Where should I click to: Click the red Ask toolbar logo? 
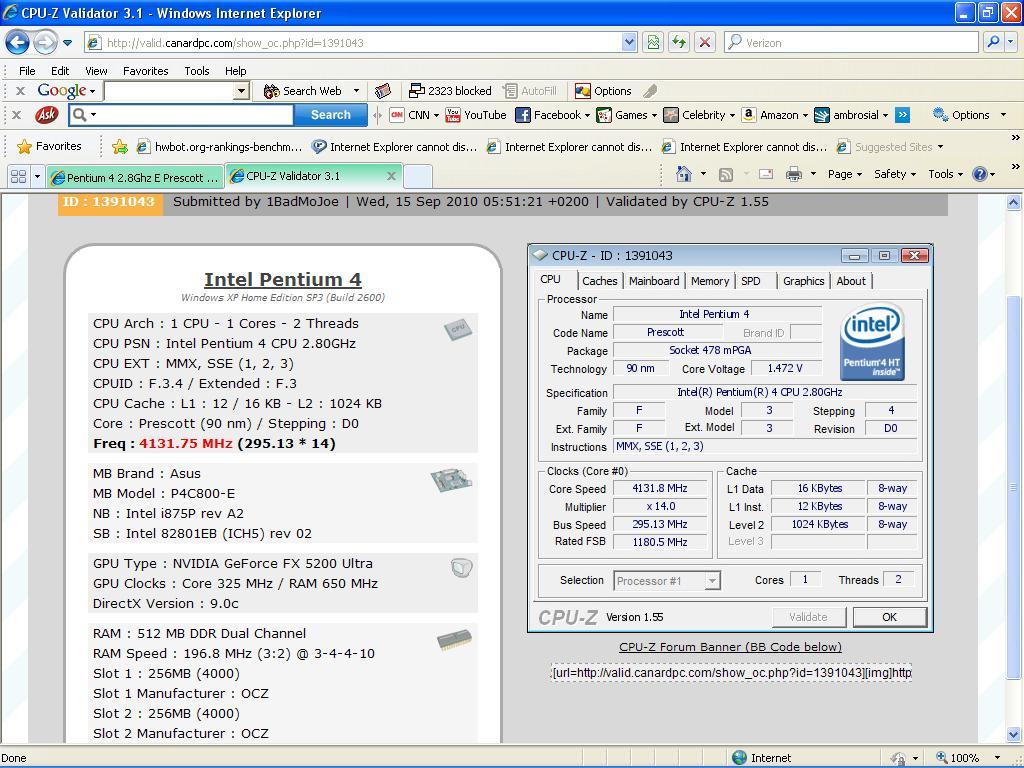46,115
